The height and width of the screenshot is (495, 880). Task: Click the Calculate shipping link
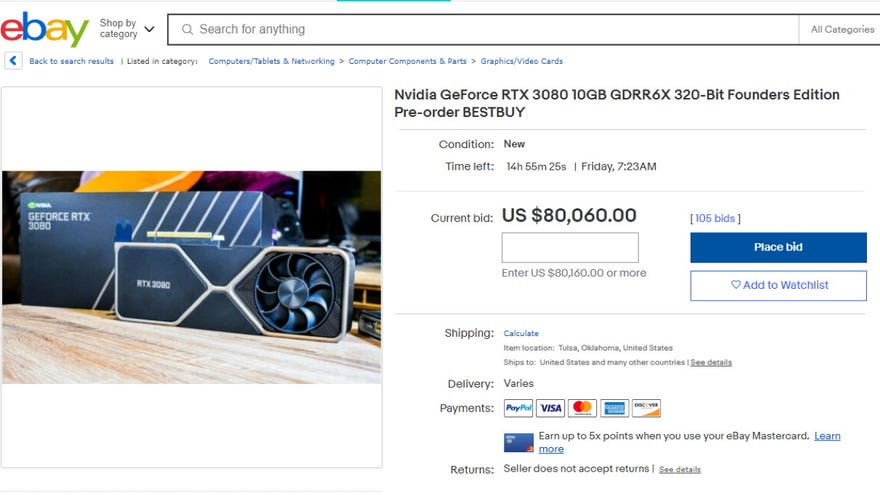[521, 333]
